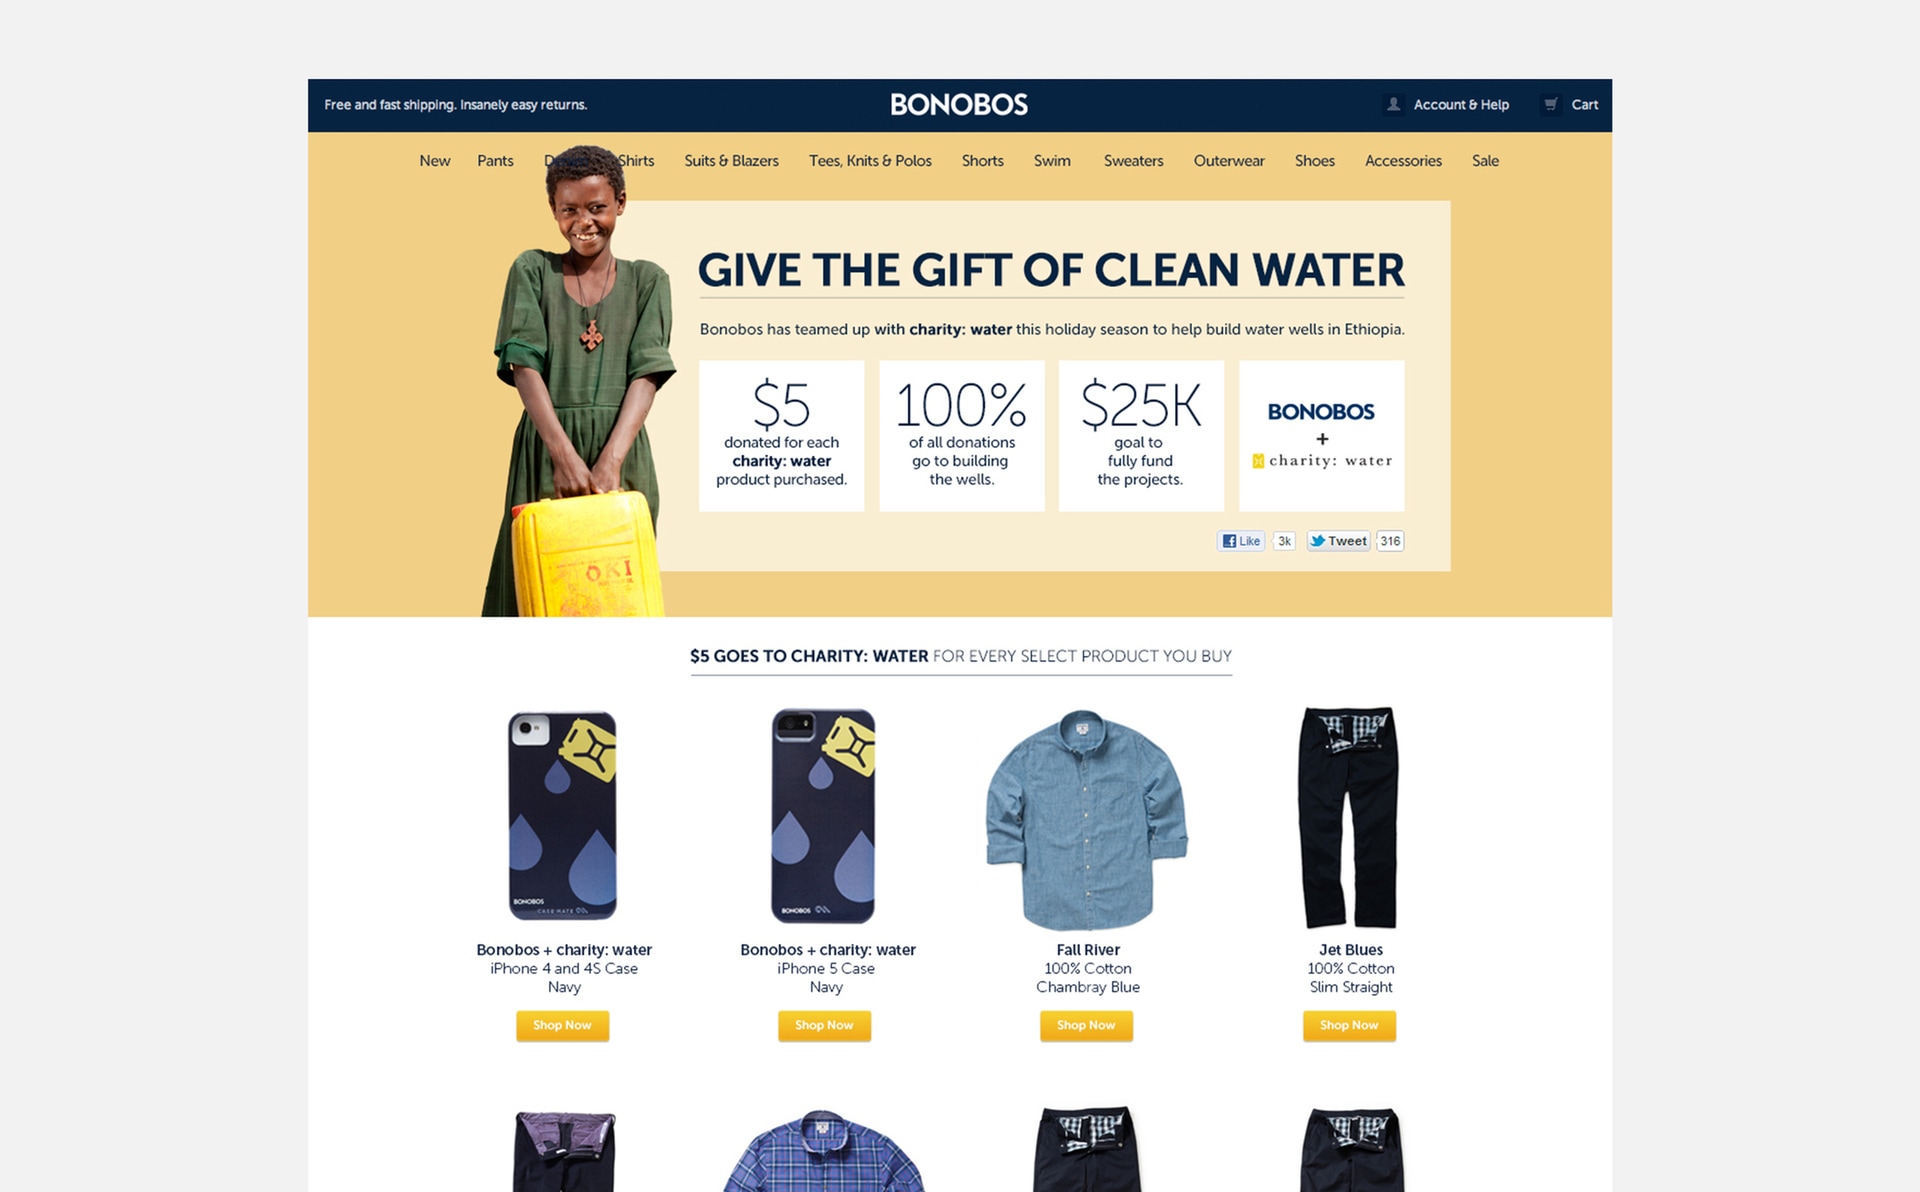
Task: Open the Pants menu category
Action: (495, 161)
